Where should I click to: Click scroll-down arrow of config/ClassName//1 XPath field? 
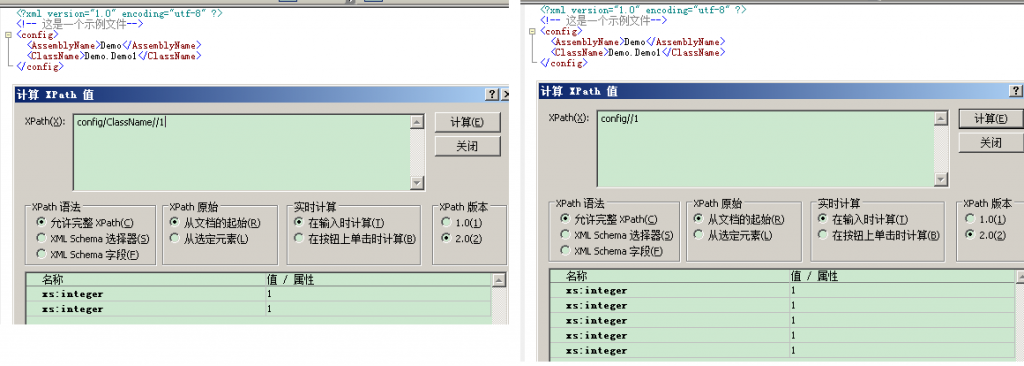pyautogui.click(x=417, y=184)
